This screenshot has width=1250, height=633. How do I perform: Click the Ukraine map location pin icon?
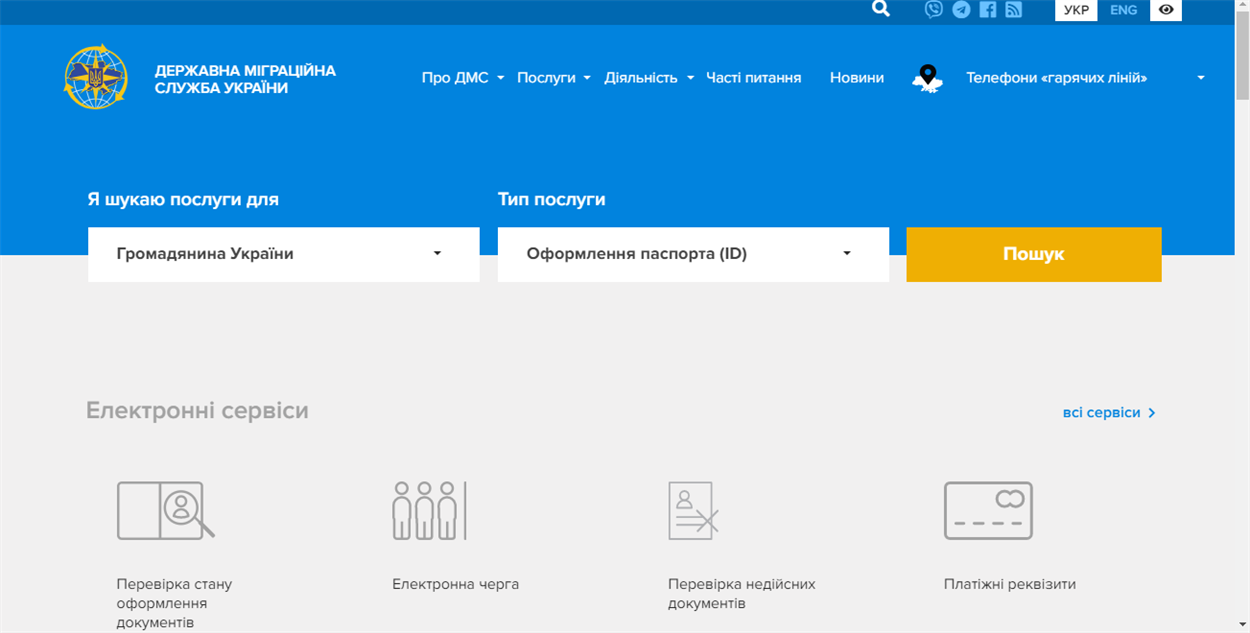coord(928,78)
